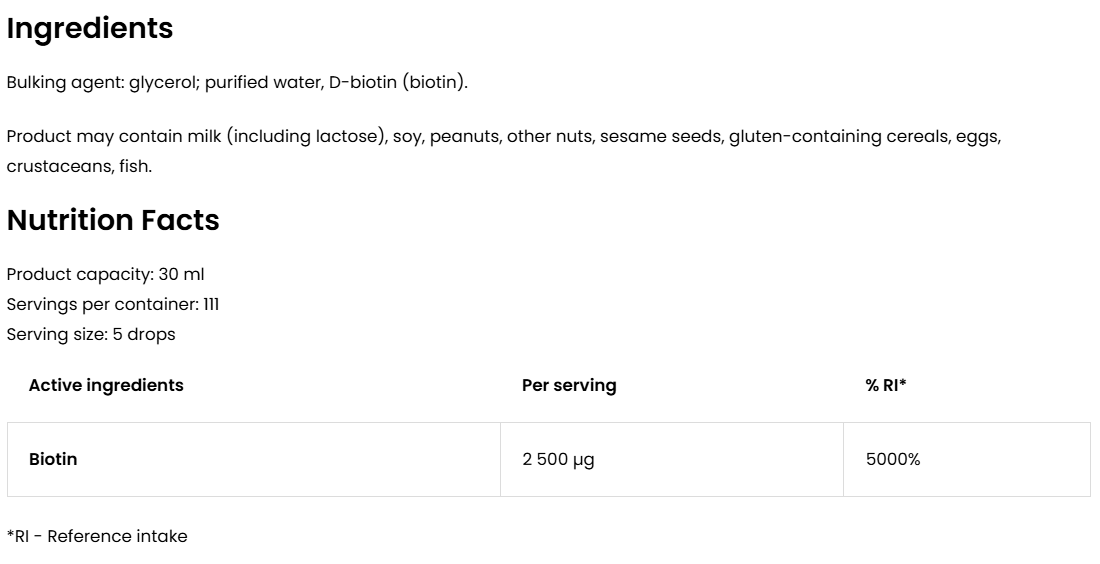1100x564 pixels.
Task: Select the 5000% table cell
Action: click(x=893, y=460)
